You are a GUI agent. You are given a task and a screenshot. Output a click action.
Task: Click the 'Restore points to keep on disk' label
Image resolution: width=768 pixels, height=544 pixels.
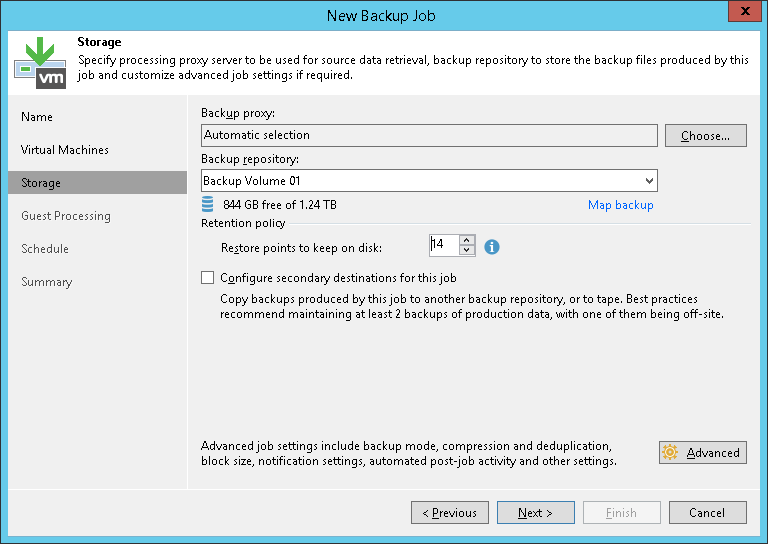point(301,248)
